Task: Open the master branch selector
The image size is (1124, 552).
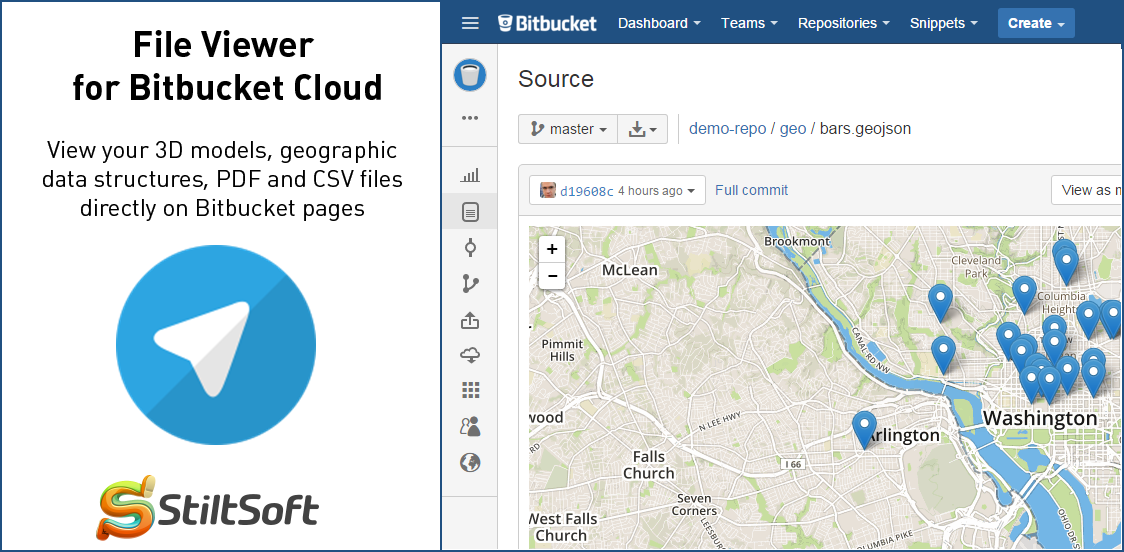Action: (x=568, y=129)
